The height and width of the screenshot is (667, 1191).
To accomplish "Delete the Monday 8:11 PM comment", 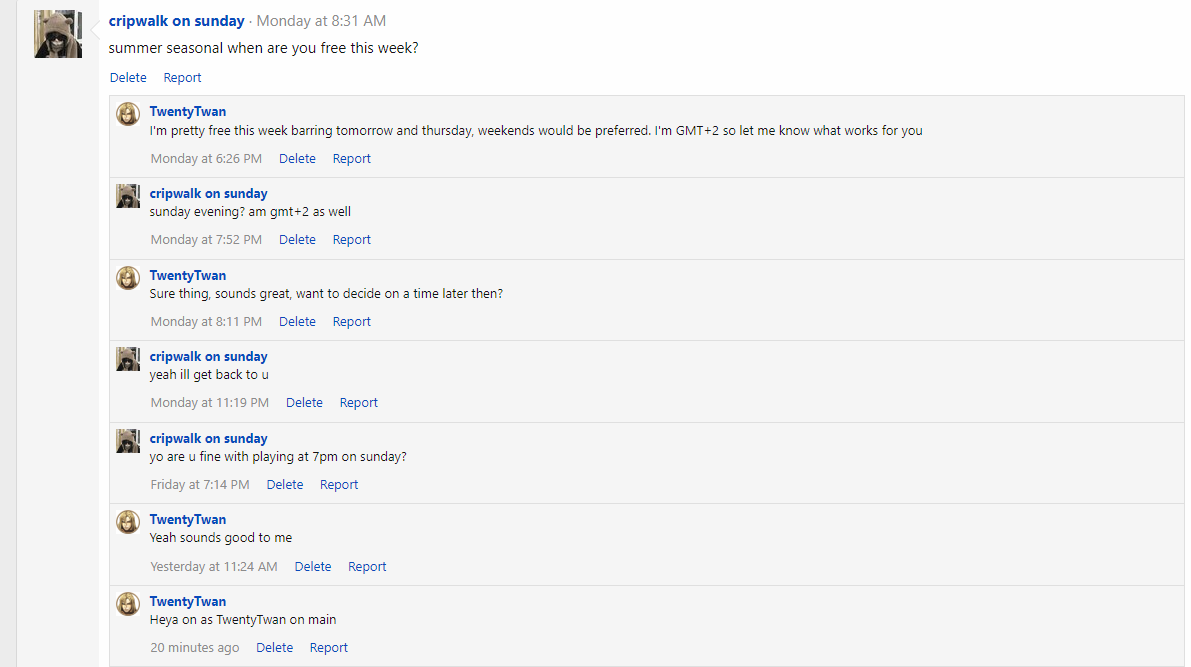I will tap(297, 322).
